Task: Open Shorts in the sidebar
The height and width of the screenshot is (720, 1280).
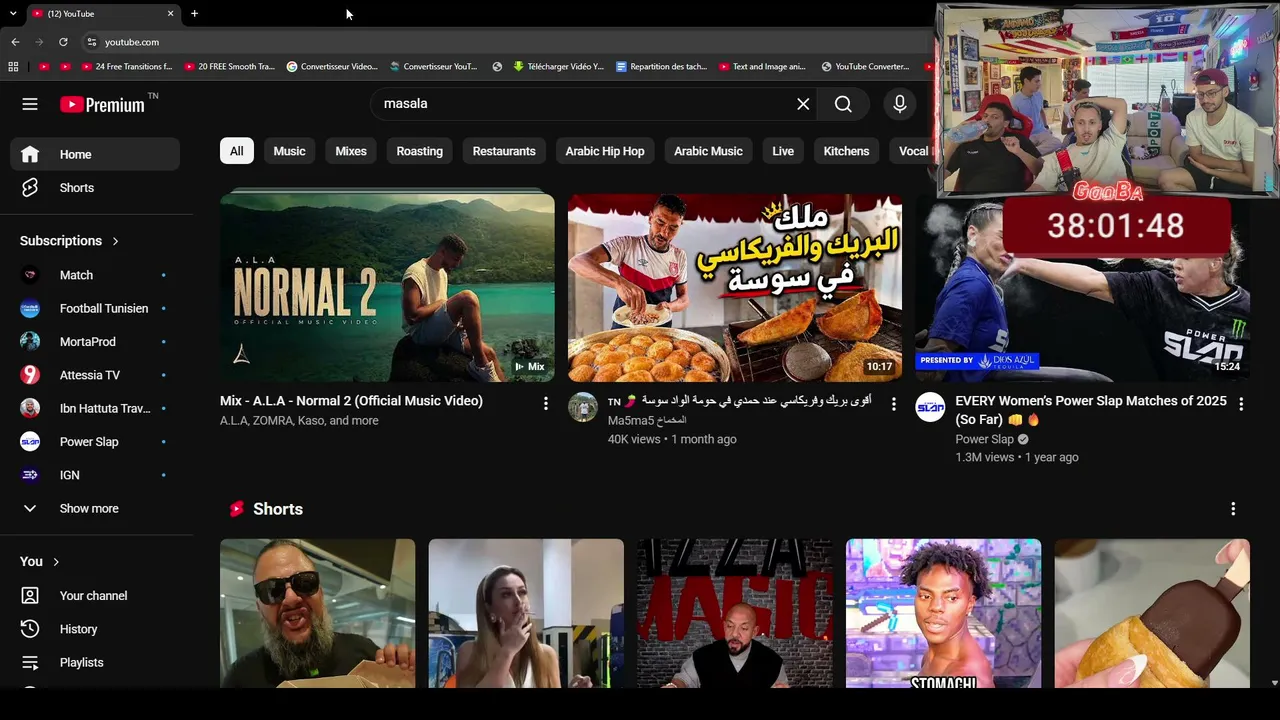Action: (95, 188)
